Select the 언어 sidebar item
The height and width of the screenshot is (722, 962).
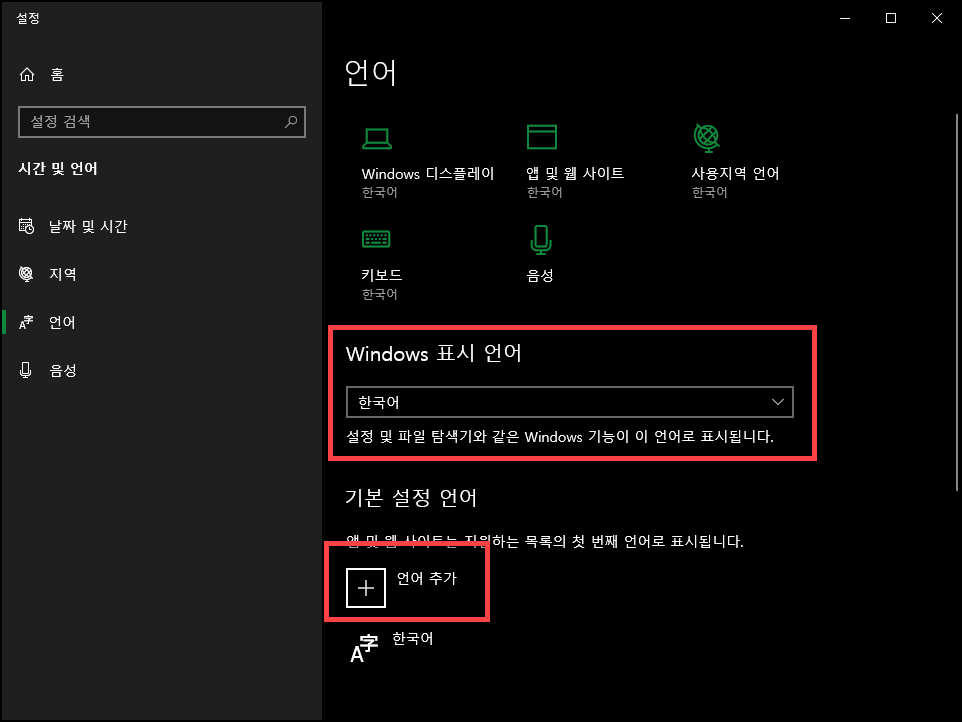161,322
